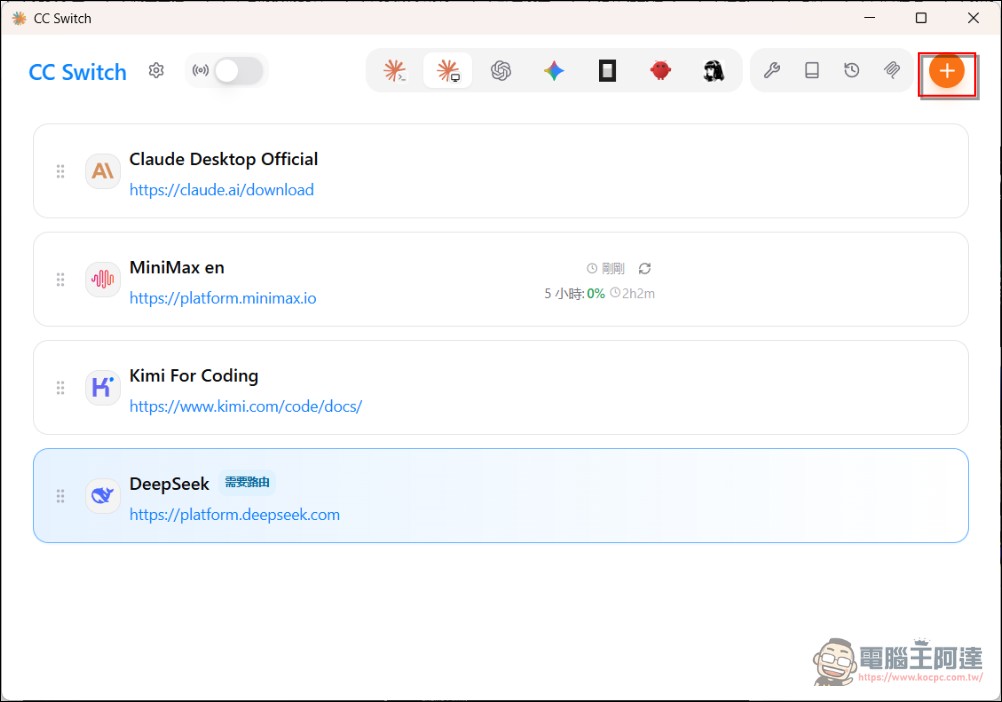The height and width of the screenshot is (702, 1002).
Task: Select the Claude Desktop app tab
Action: (x=448, y=70)
